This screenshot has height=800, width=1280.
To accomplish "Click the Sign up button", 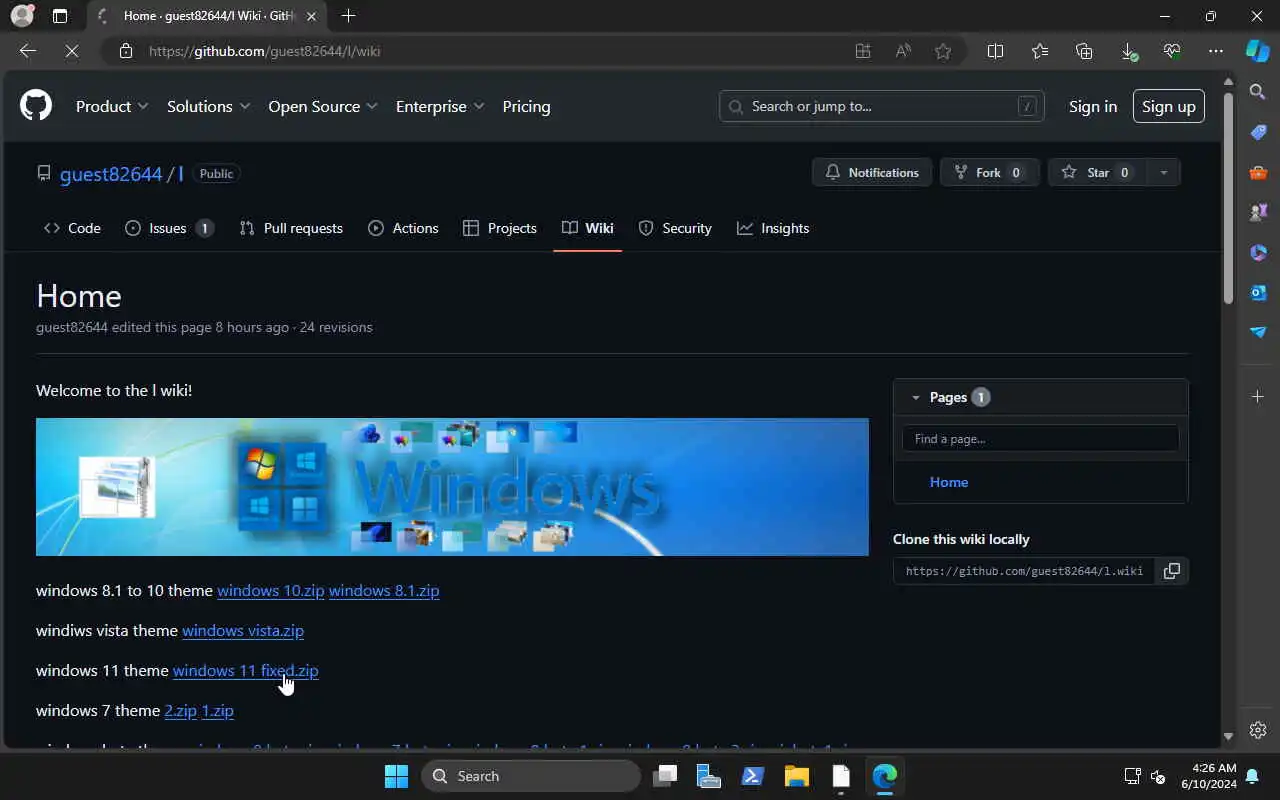I will pyautogui.click(x=1169, y=106).
